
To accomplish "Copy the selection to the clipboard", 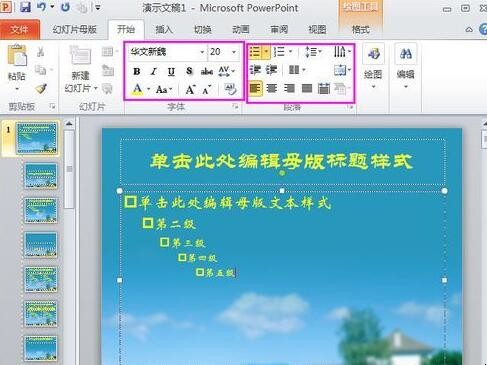I will tap(40, 70).
